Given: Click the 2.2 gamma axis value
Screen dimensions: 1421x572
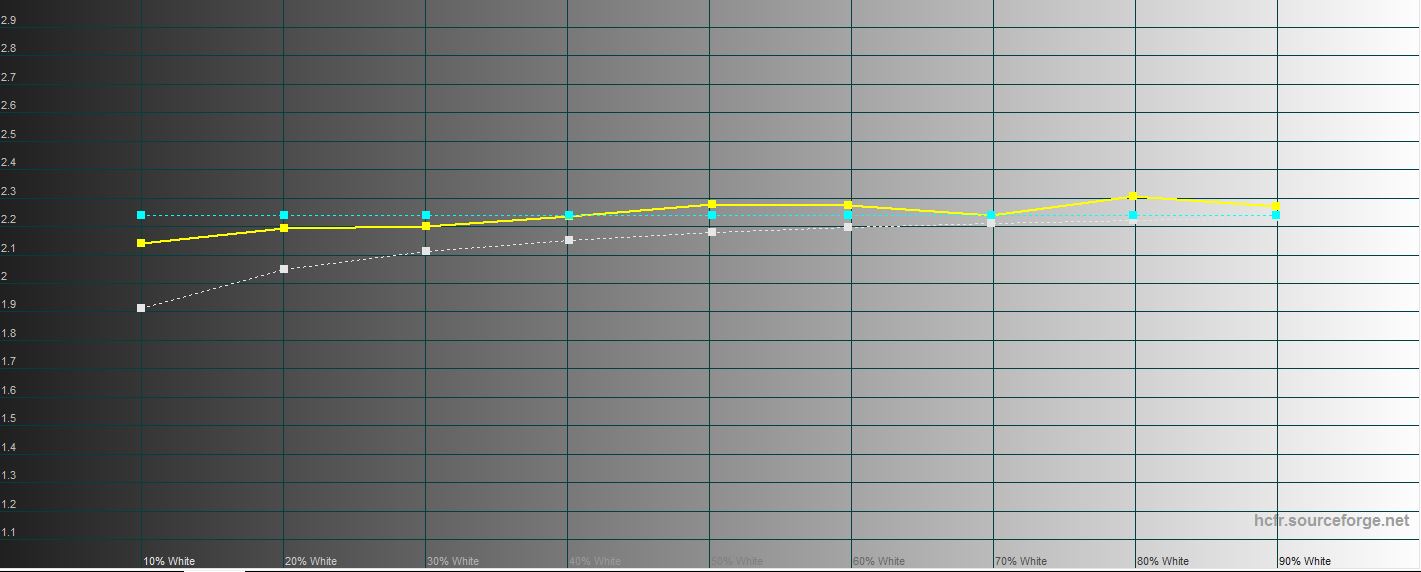Looking at the screenshot, I should tap(8, 219).
